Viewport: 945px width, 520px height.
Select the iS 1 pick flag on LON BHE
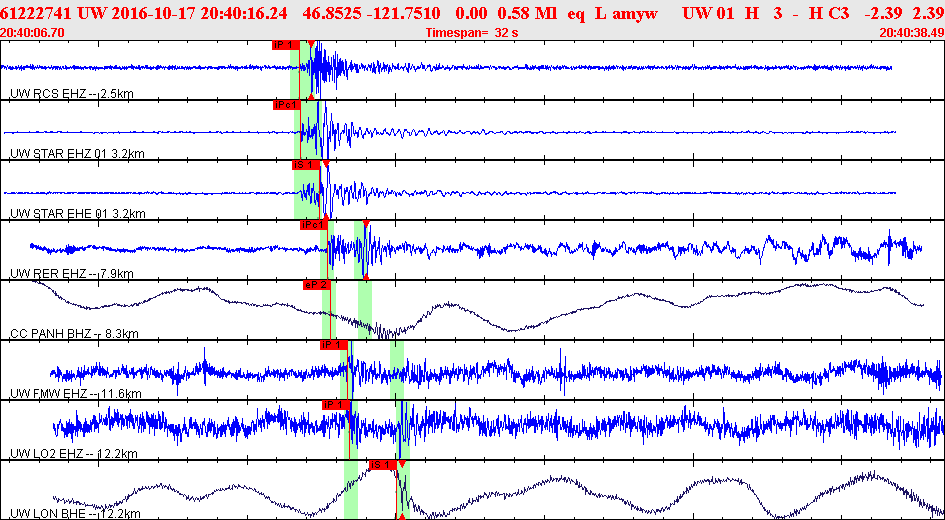(383, 465)
